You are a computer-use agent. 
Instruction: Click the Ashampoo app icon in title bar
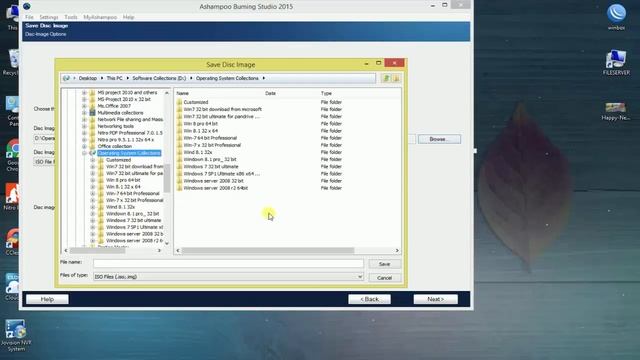[27, 6]
